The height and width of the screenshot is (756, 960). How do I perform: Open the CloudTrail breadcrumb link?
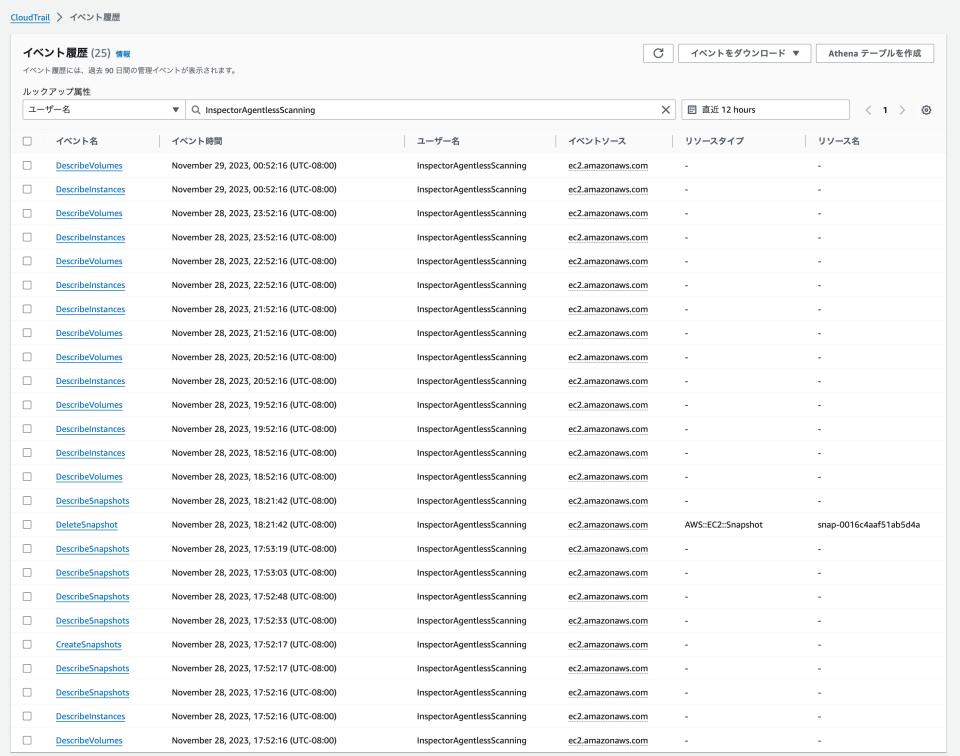click(30, 17)
